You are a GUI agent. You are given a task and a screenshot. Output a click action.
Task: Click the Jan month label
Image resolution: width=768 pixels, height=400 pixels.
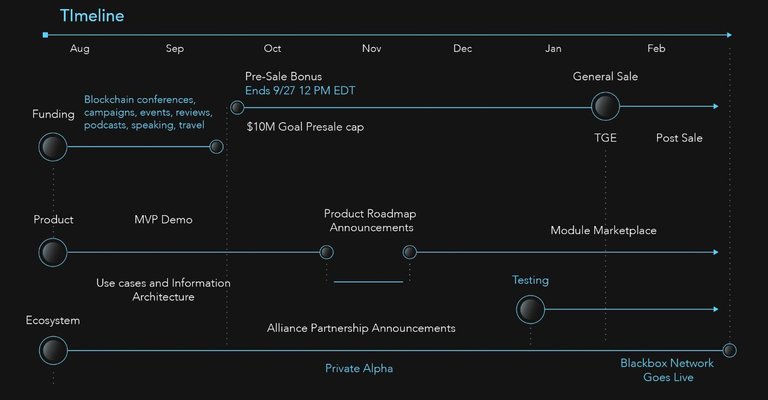pyautogui.click(x=553, y=48)
